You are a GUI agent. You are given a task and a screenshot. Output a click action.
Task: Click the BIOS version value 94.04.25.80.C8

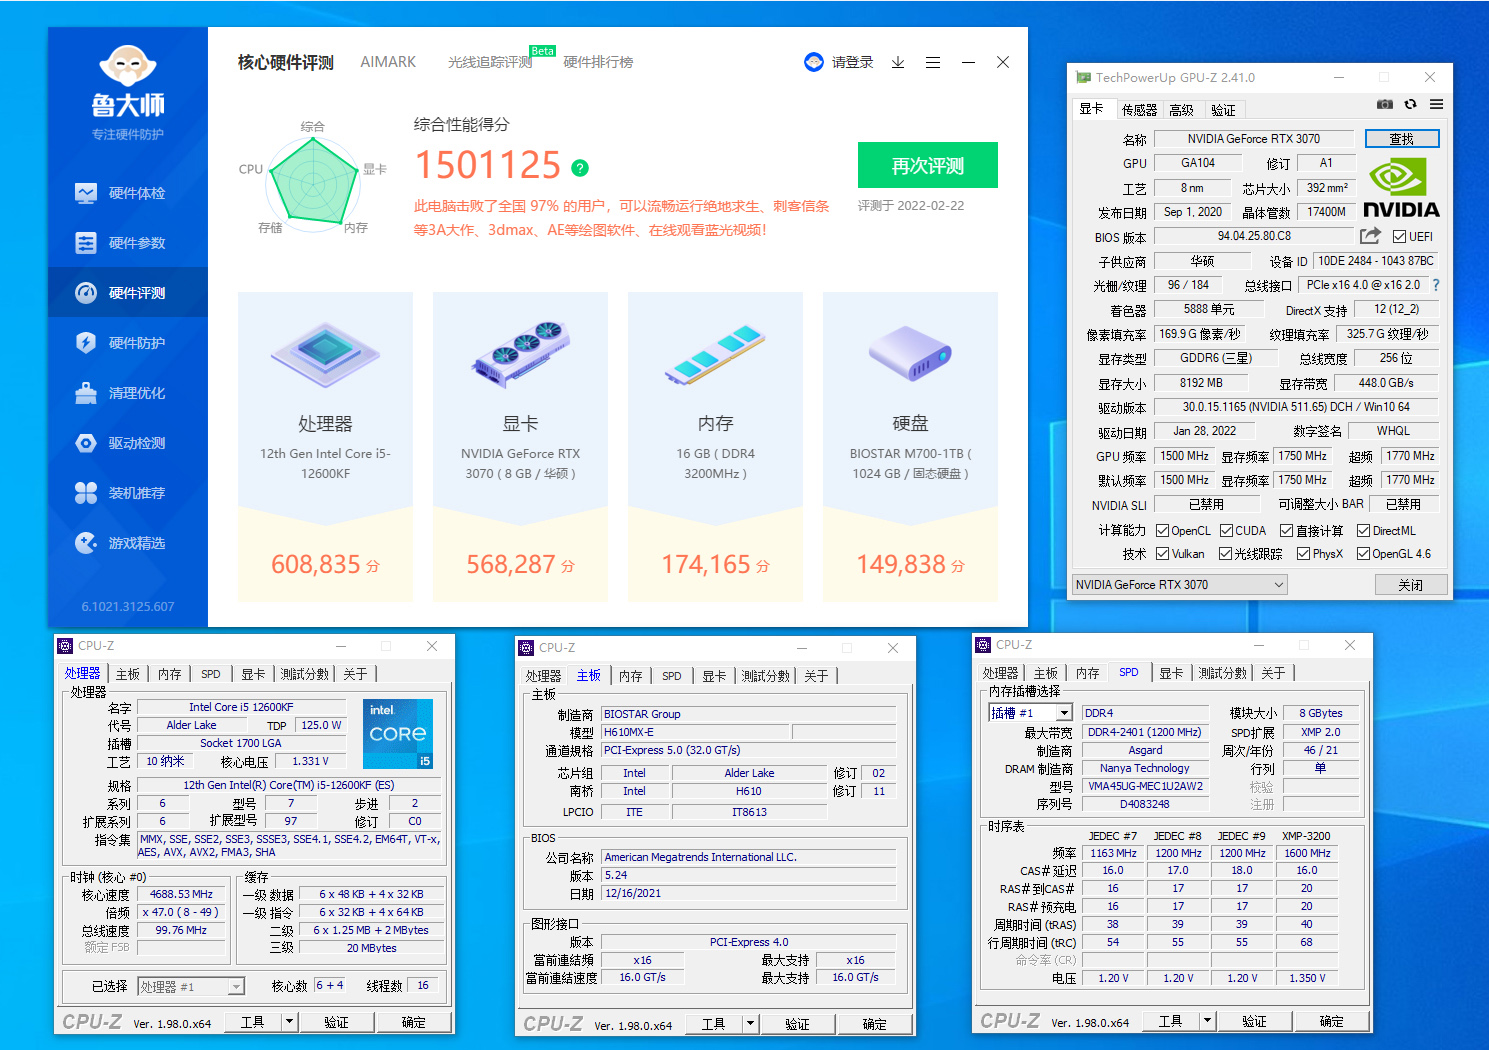[1254, 236]
